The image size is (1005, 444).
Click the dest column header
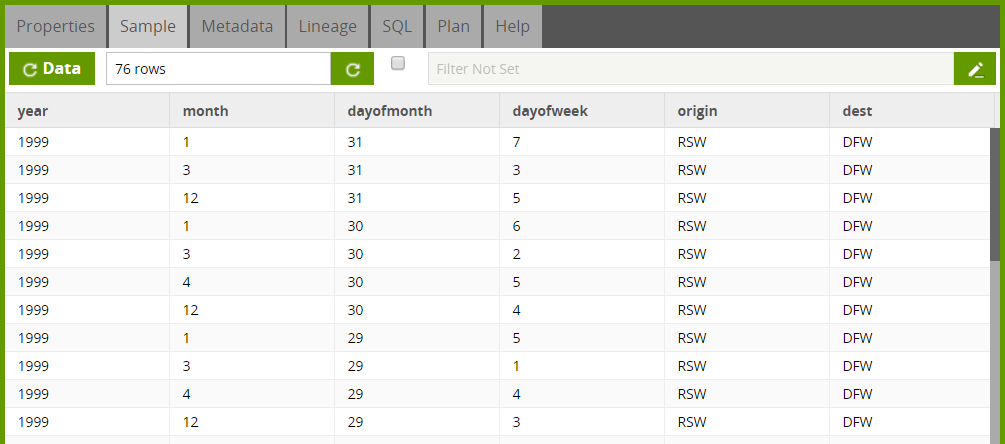912,111
